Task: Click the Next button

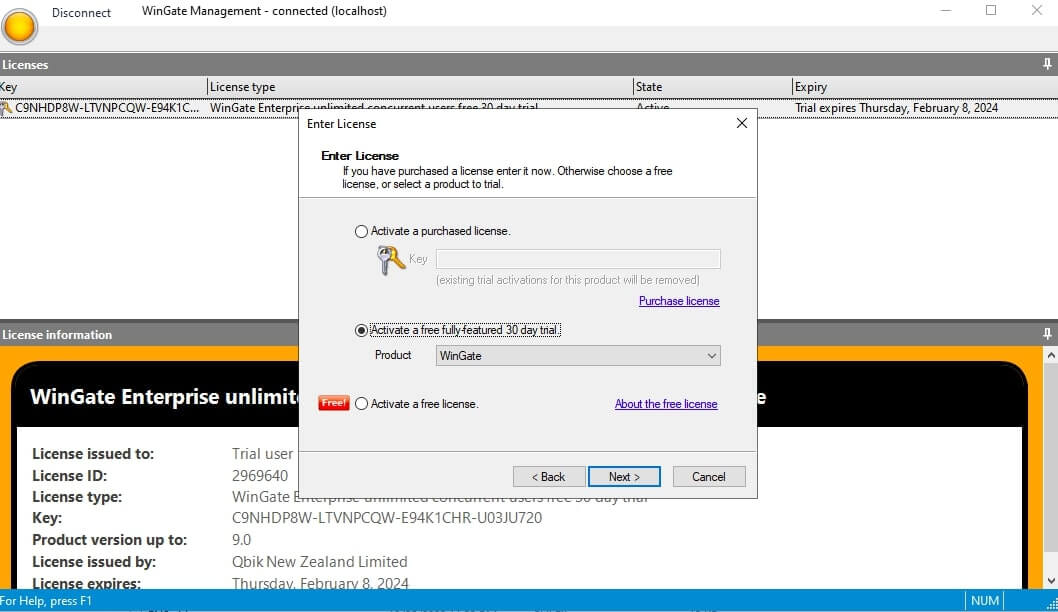Action: tap(624, 476)
